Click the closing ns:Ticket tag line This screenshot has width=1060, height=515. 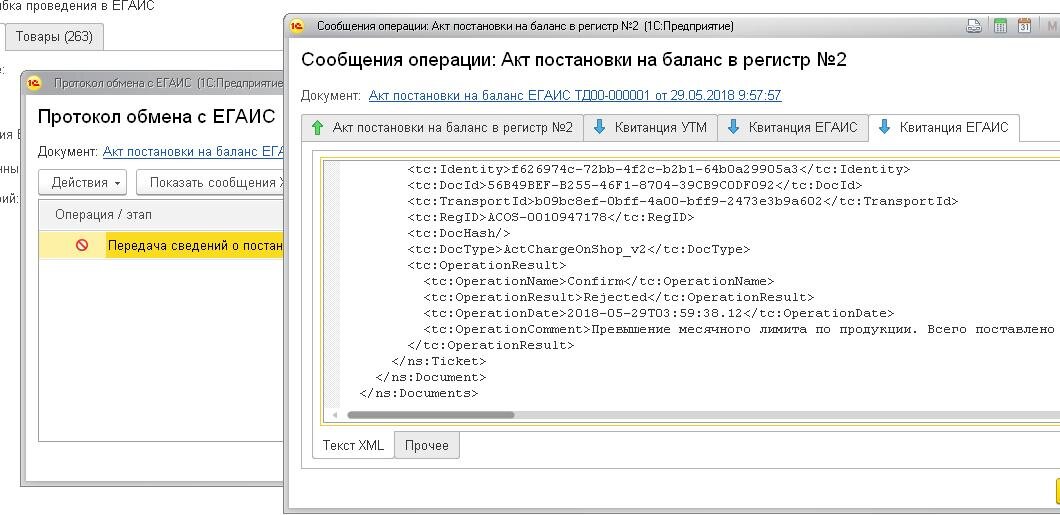[x=439, y=361]
